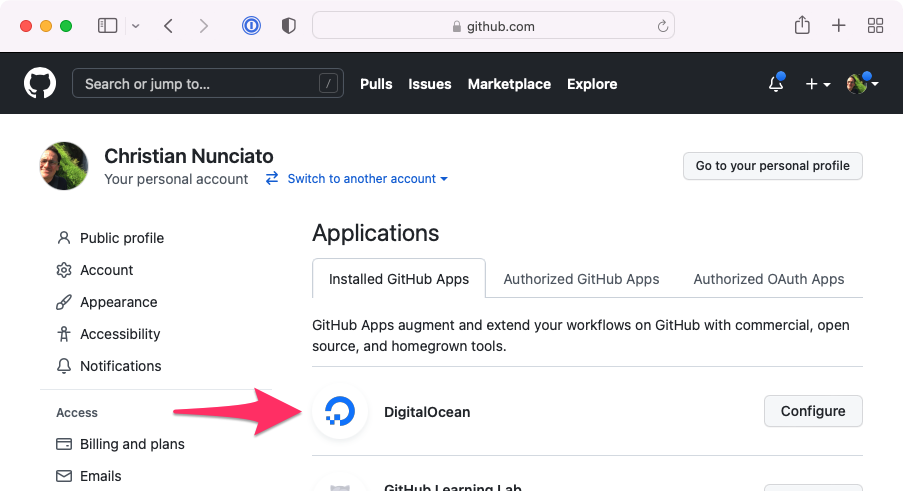Click the Applications page heading
Viewport: 903px width, 491px height.
point(375,233)
